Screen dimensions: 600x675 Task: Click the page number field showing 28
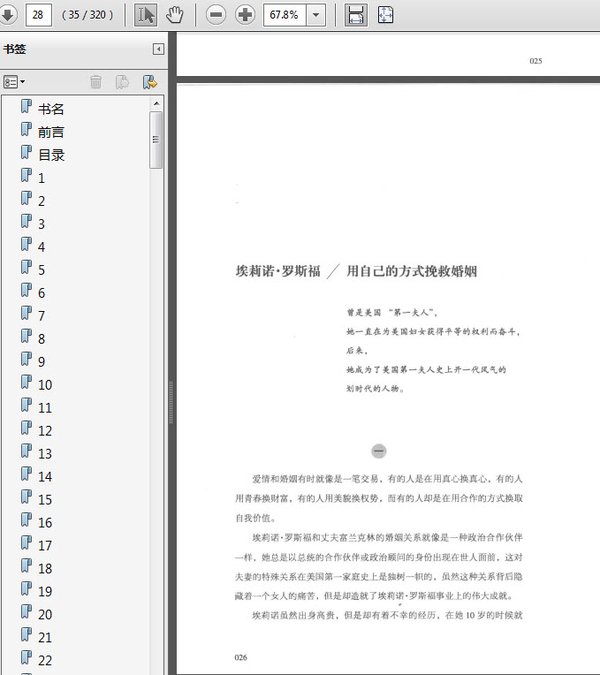tap(38, 15)
